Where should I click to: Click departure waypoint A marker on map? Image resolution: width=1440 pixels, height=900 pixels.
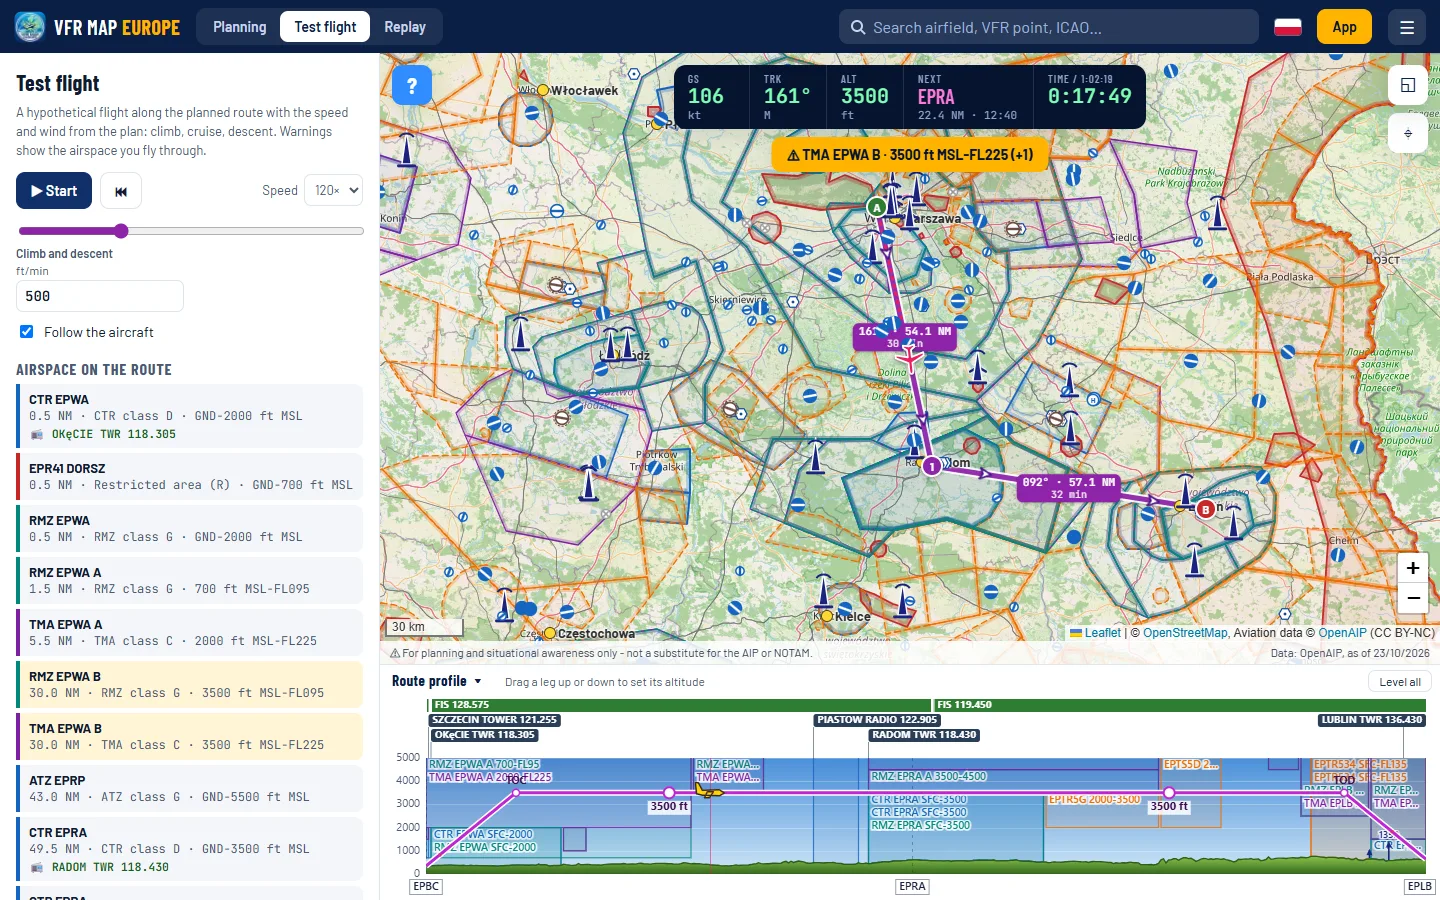[x=877, y=207]
